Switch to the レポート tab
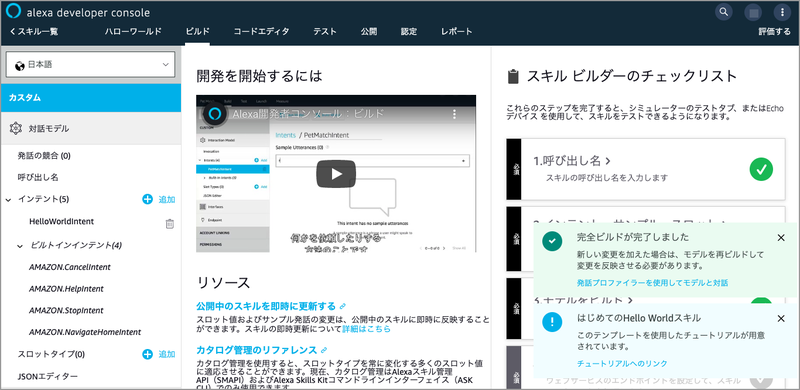 (x=457, y=32)
